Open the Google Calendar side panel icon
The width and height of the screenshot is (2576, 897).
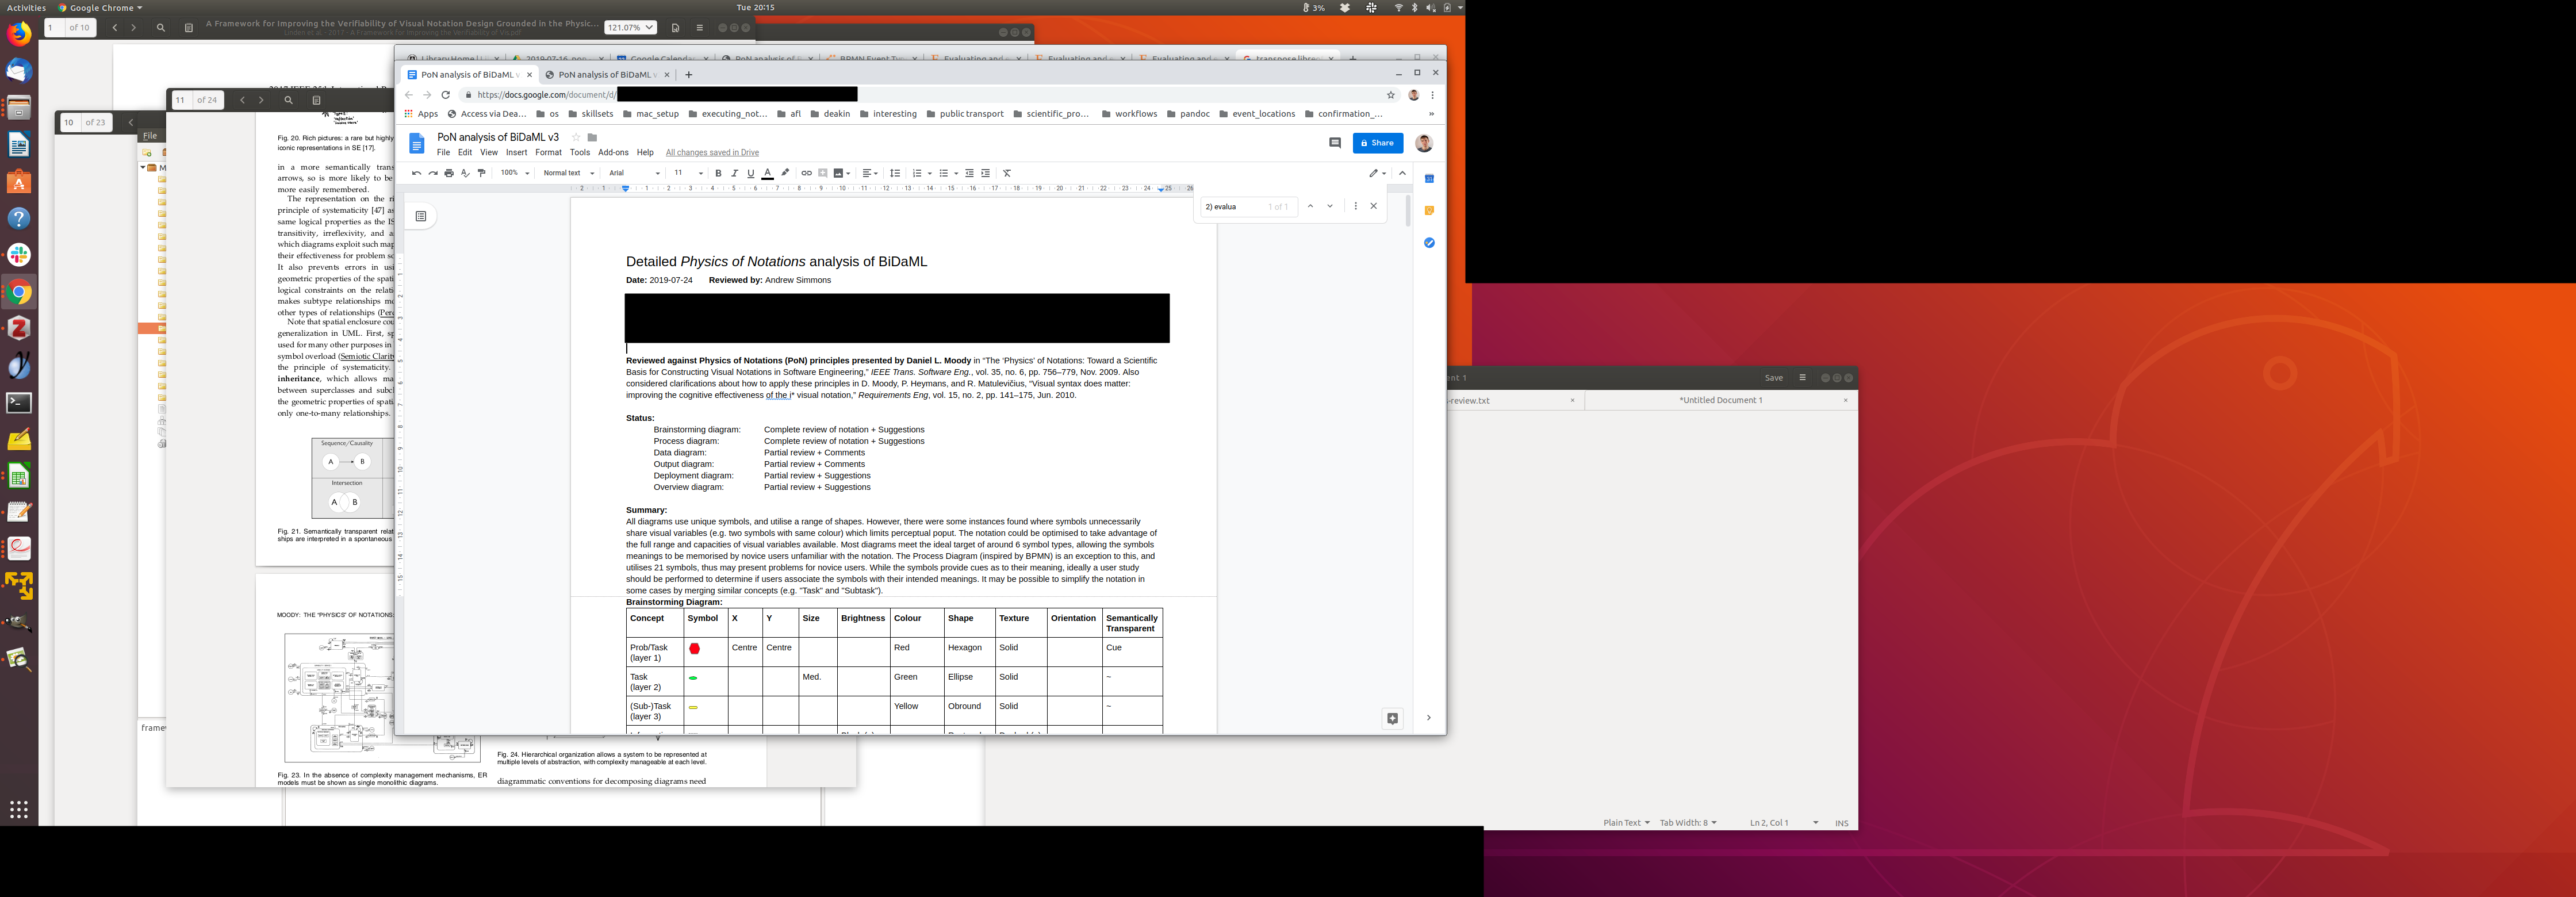1429,179
